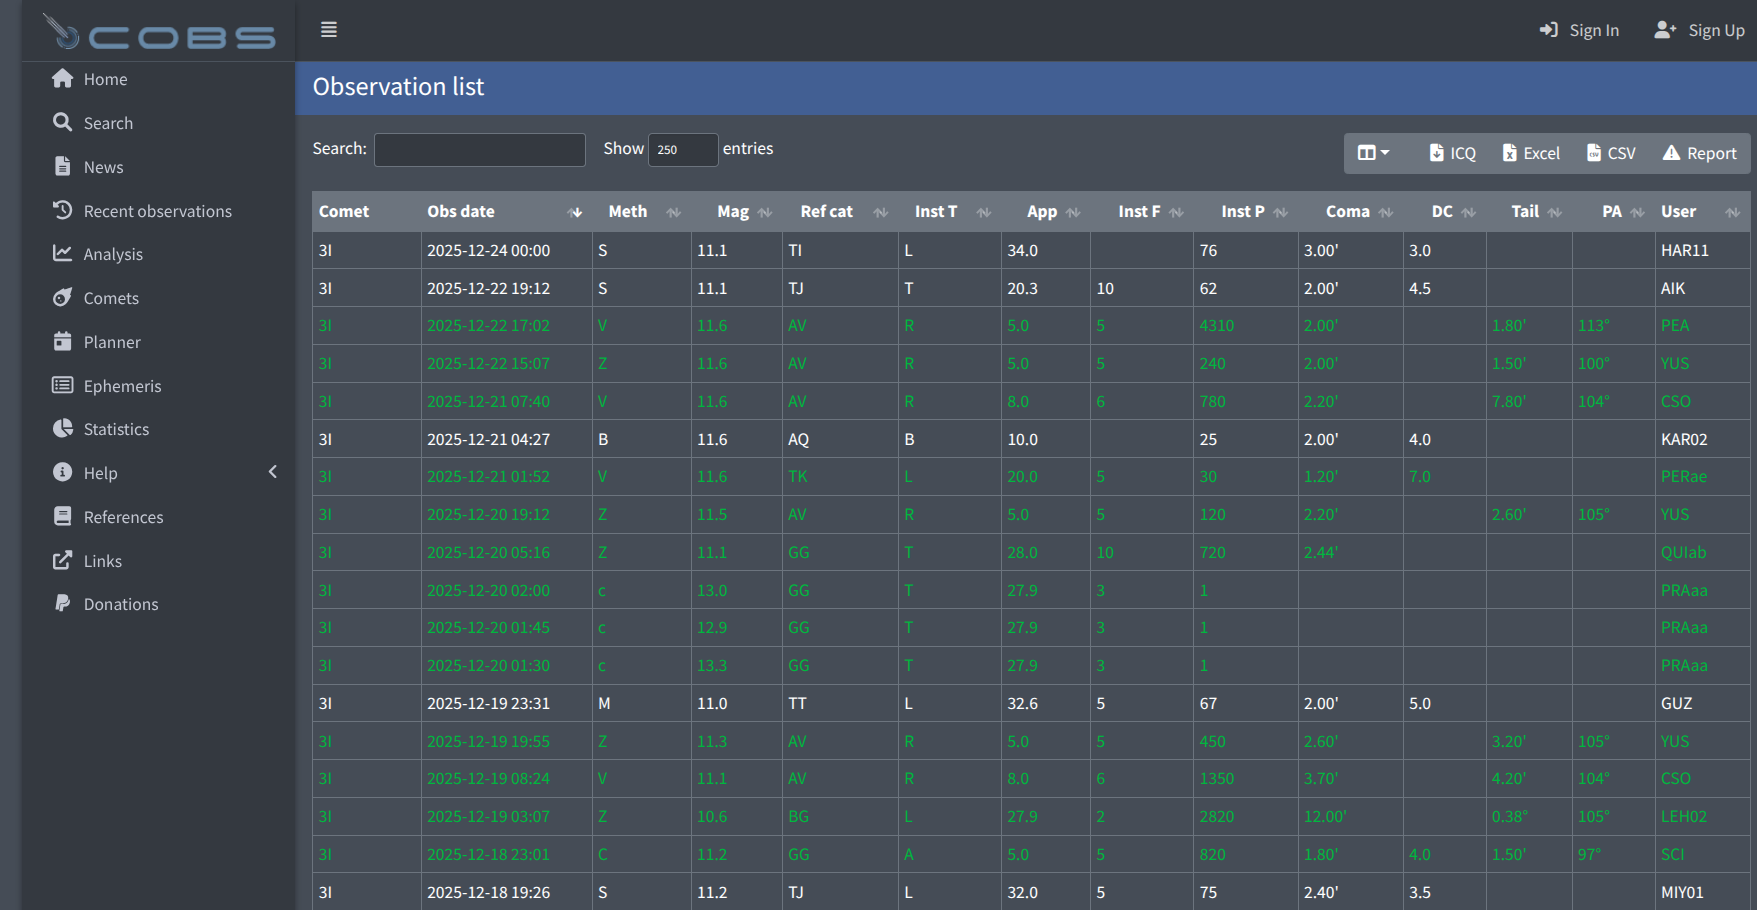Sort table by App column
Screen dimensions: 1757x910
click(x=1045, y=211)
